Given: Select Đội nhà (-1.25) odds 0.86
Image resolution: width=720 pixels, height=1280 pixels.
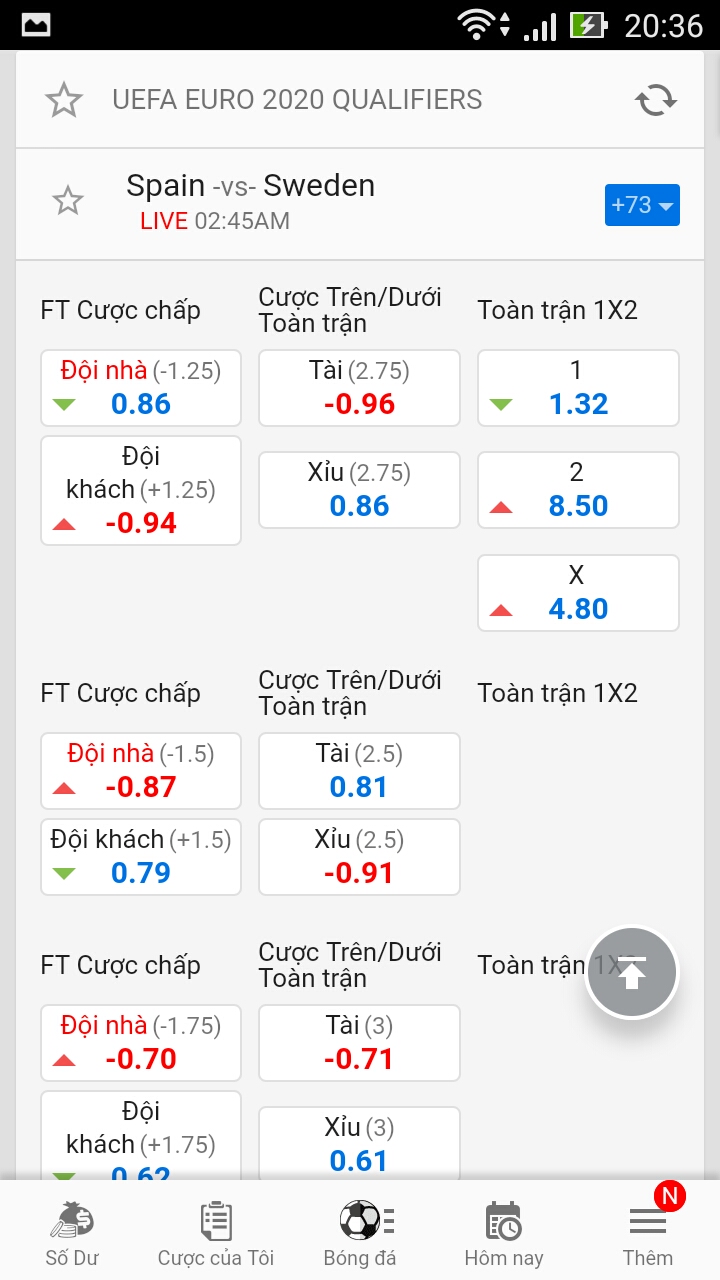Looking at the screenshot, I should pyautogui.click(x=141, y=388).
